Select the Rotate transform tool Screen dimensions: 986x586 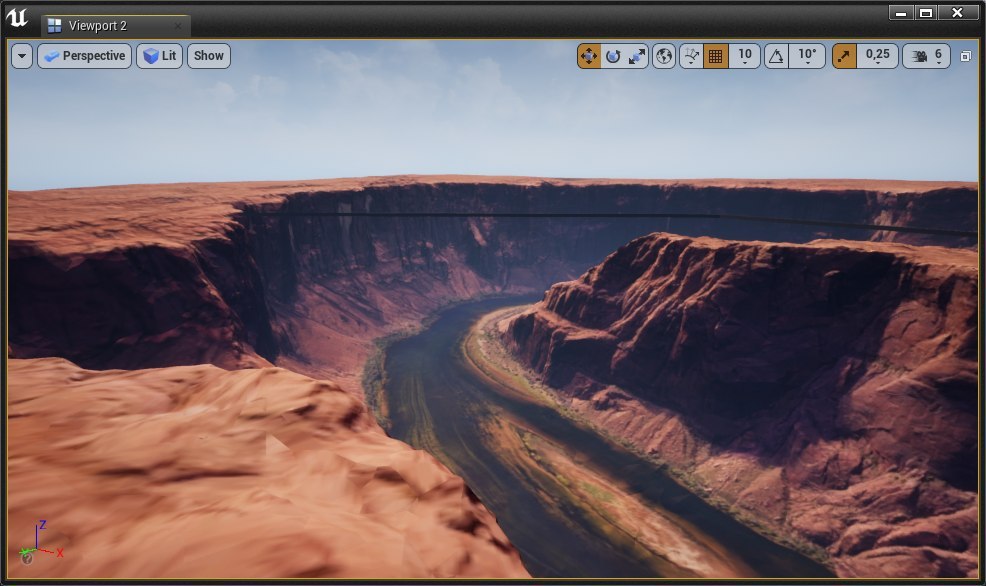[x=613, y=56]
